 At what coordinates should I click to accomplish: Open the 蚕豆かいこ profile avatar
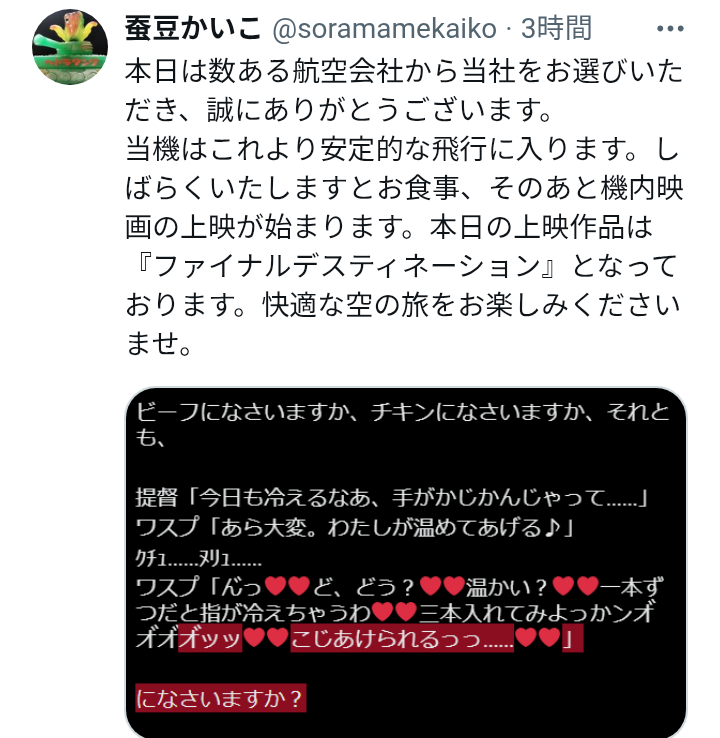(70, 47)
